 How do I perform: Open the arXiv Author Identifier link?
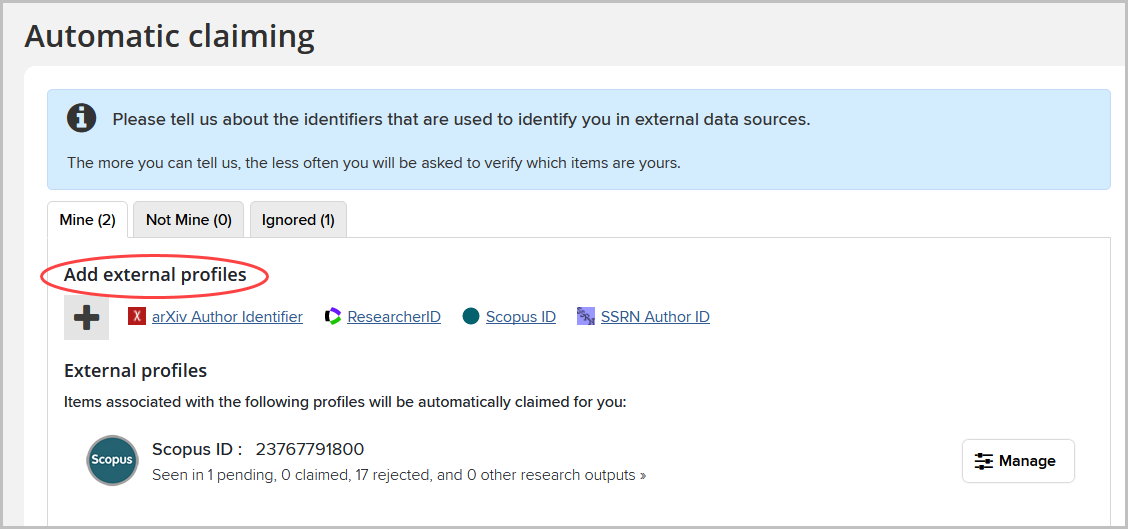227,317
